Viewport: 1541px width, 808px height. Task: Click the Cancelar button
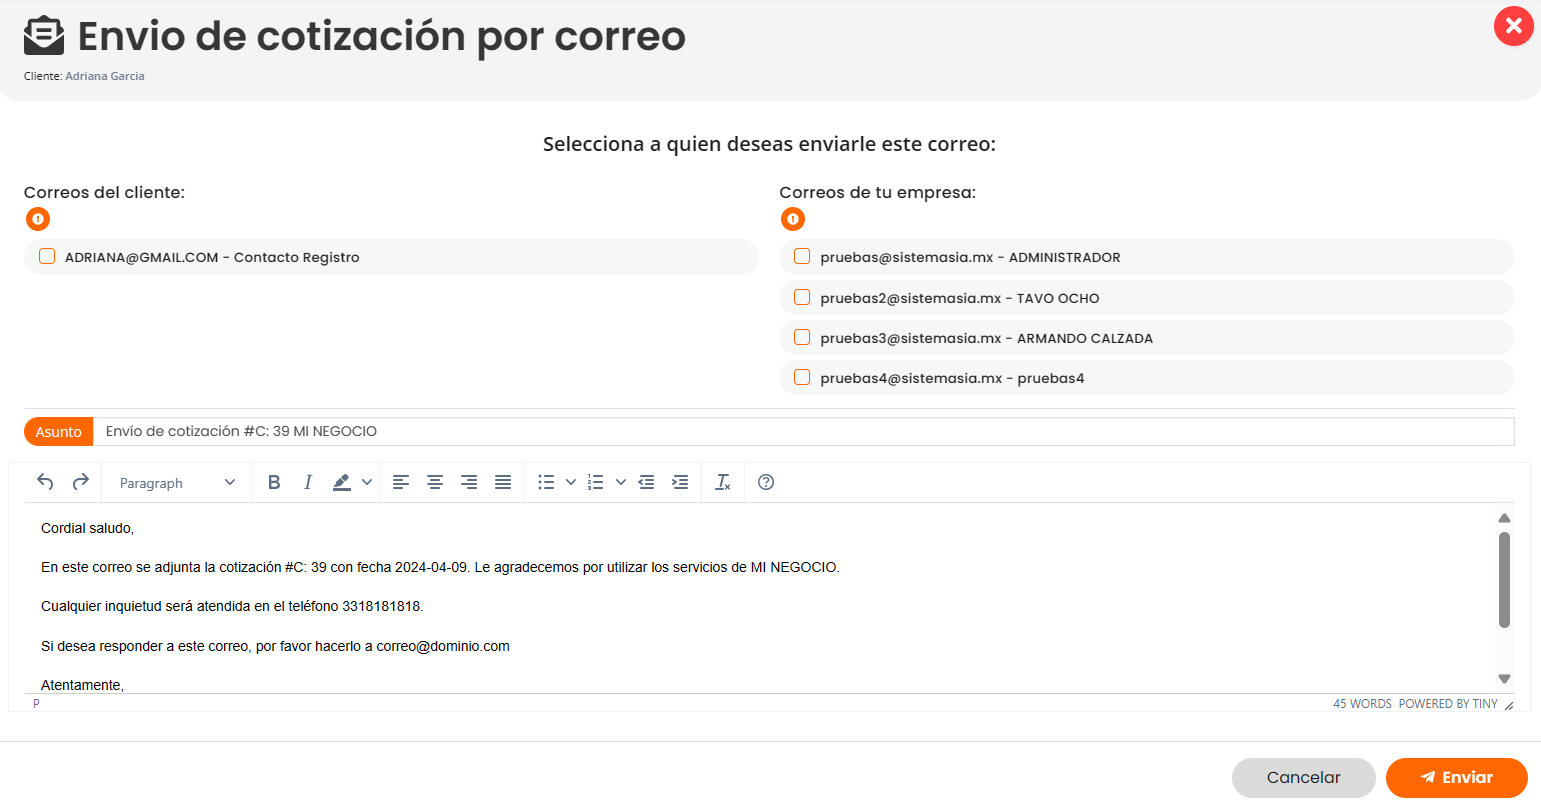[1303, 777]
